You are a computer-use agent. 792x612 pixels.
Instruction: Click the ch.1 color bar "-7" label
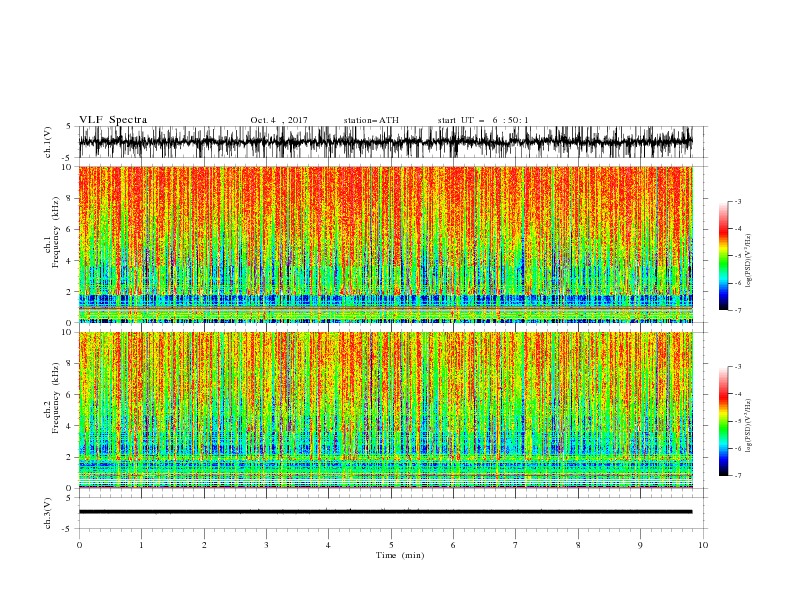[x=737, y=310]
